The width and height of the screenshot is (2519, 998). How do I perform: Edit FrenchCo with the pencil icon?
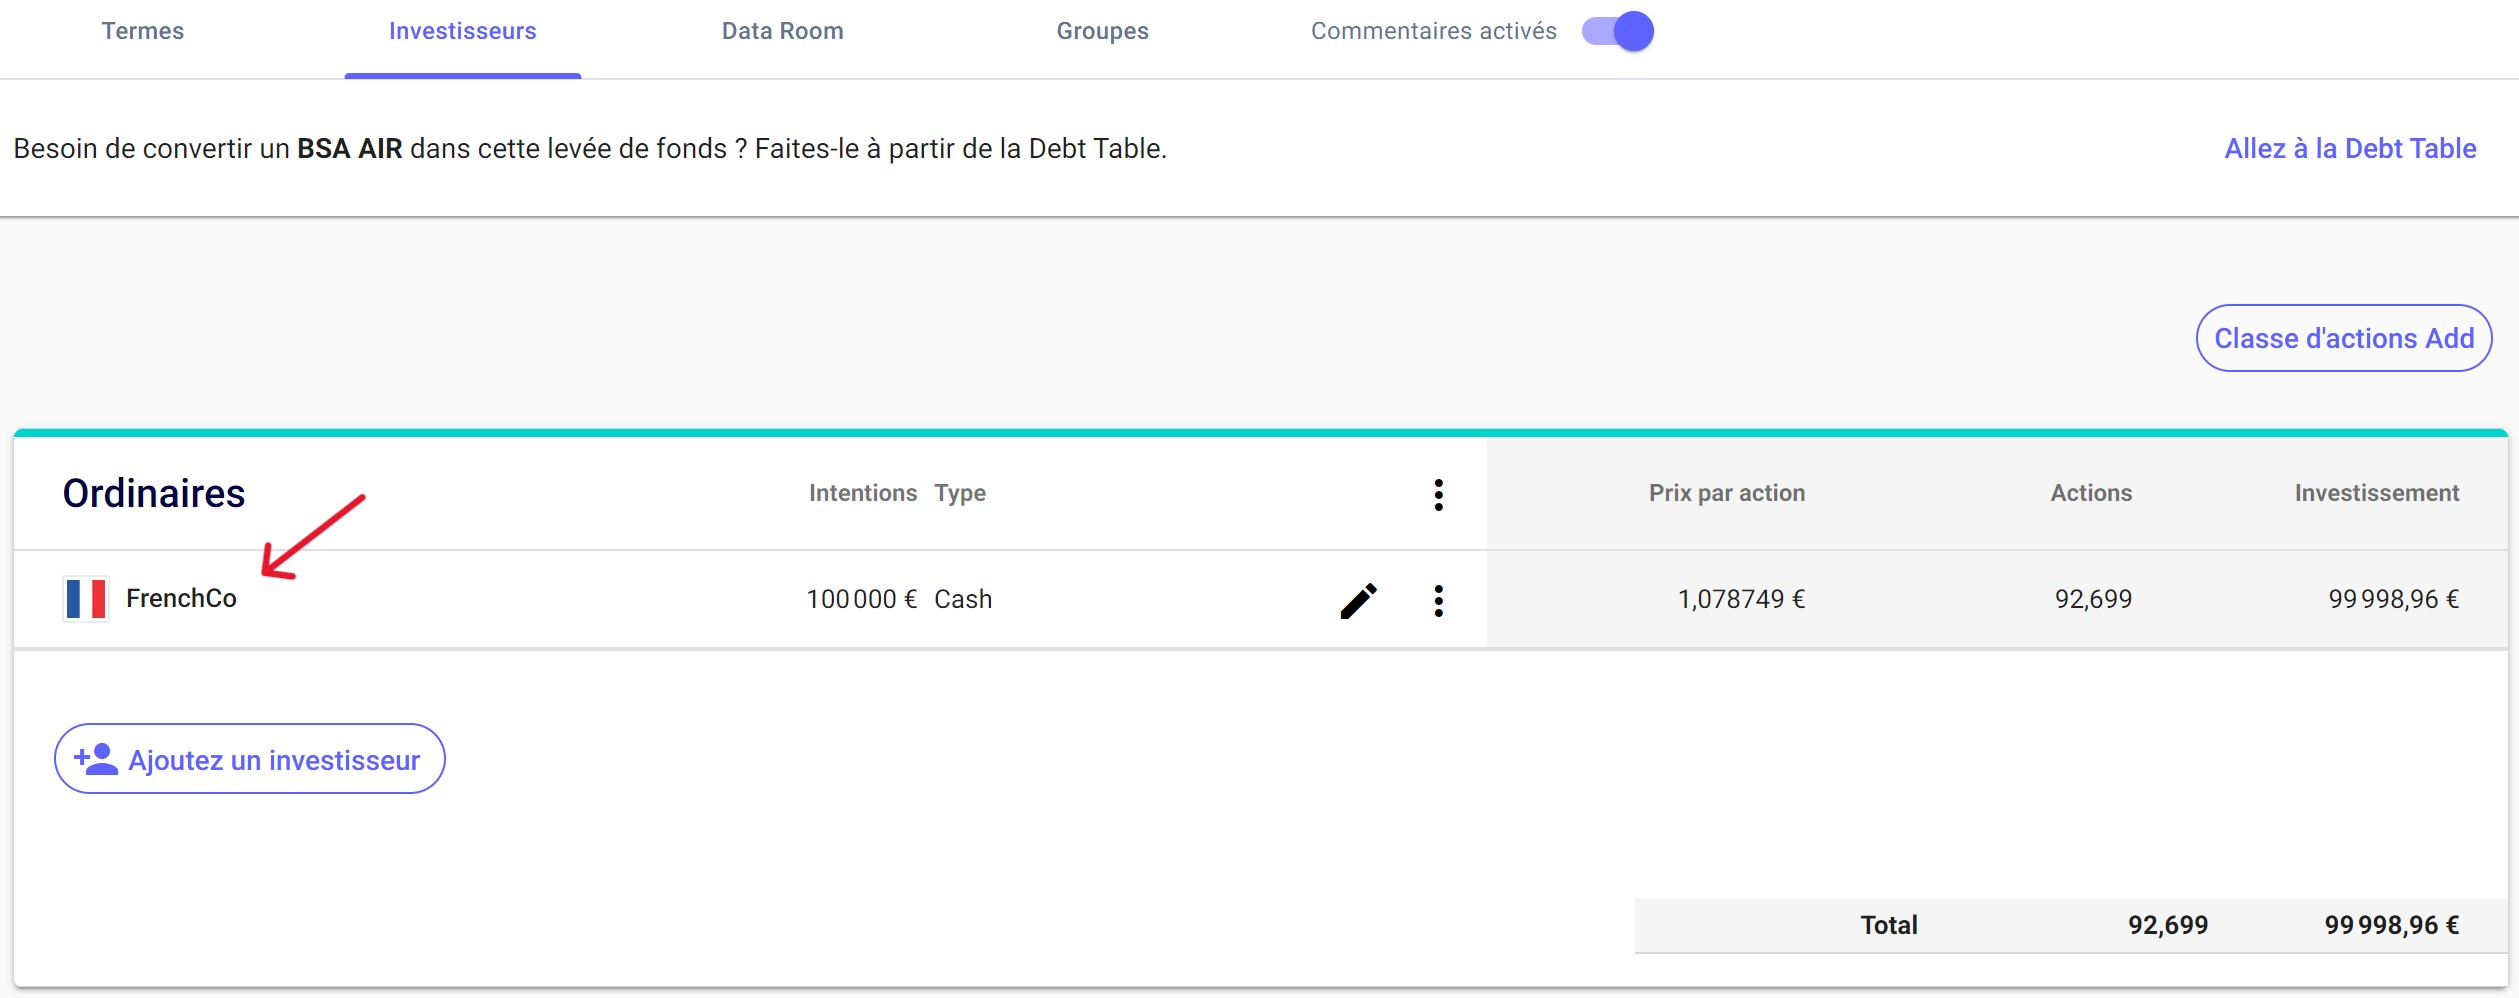point(1358,601)
